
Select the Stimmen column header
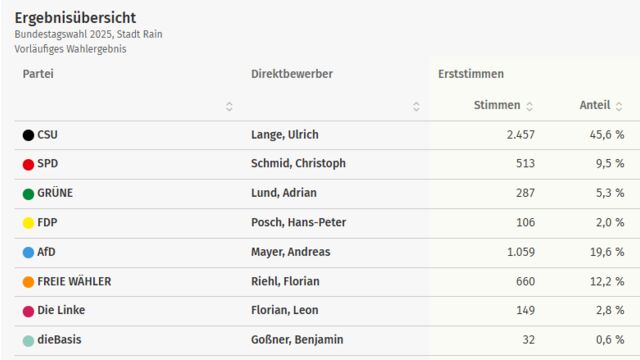(x=497, y=105)
